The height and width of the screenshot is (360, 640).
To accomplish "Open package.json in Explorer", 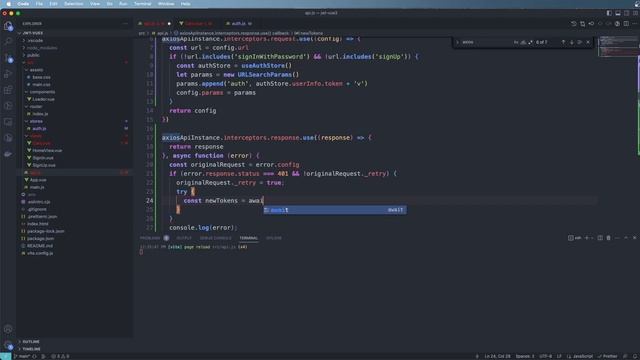I will pyautogui.click(x=40, y=238).
